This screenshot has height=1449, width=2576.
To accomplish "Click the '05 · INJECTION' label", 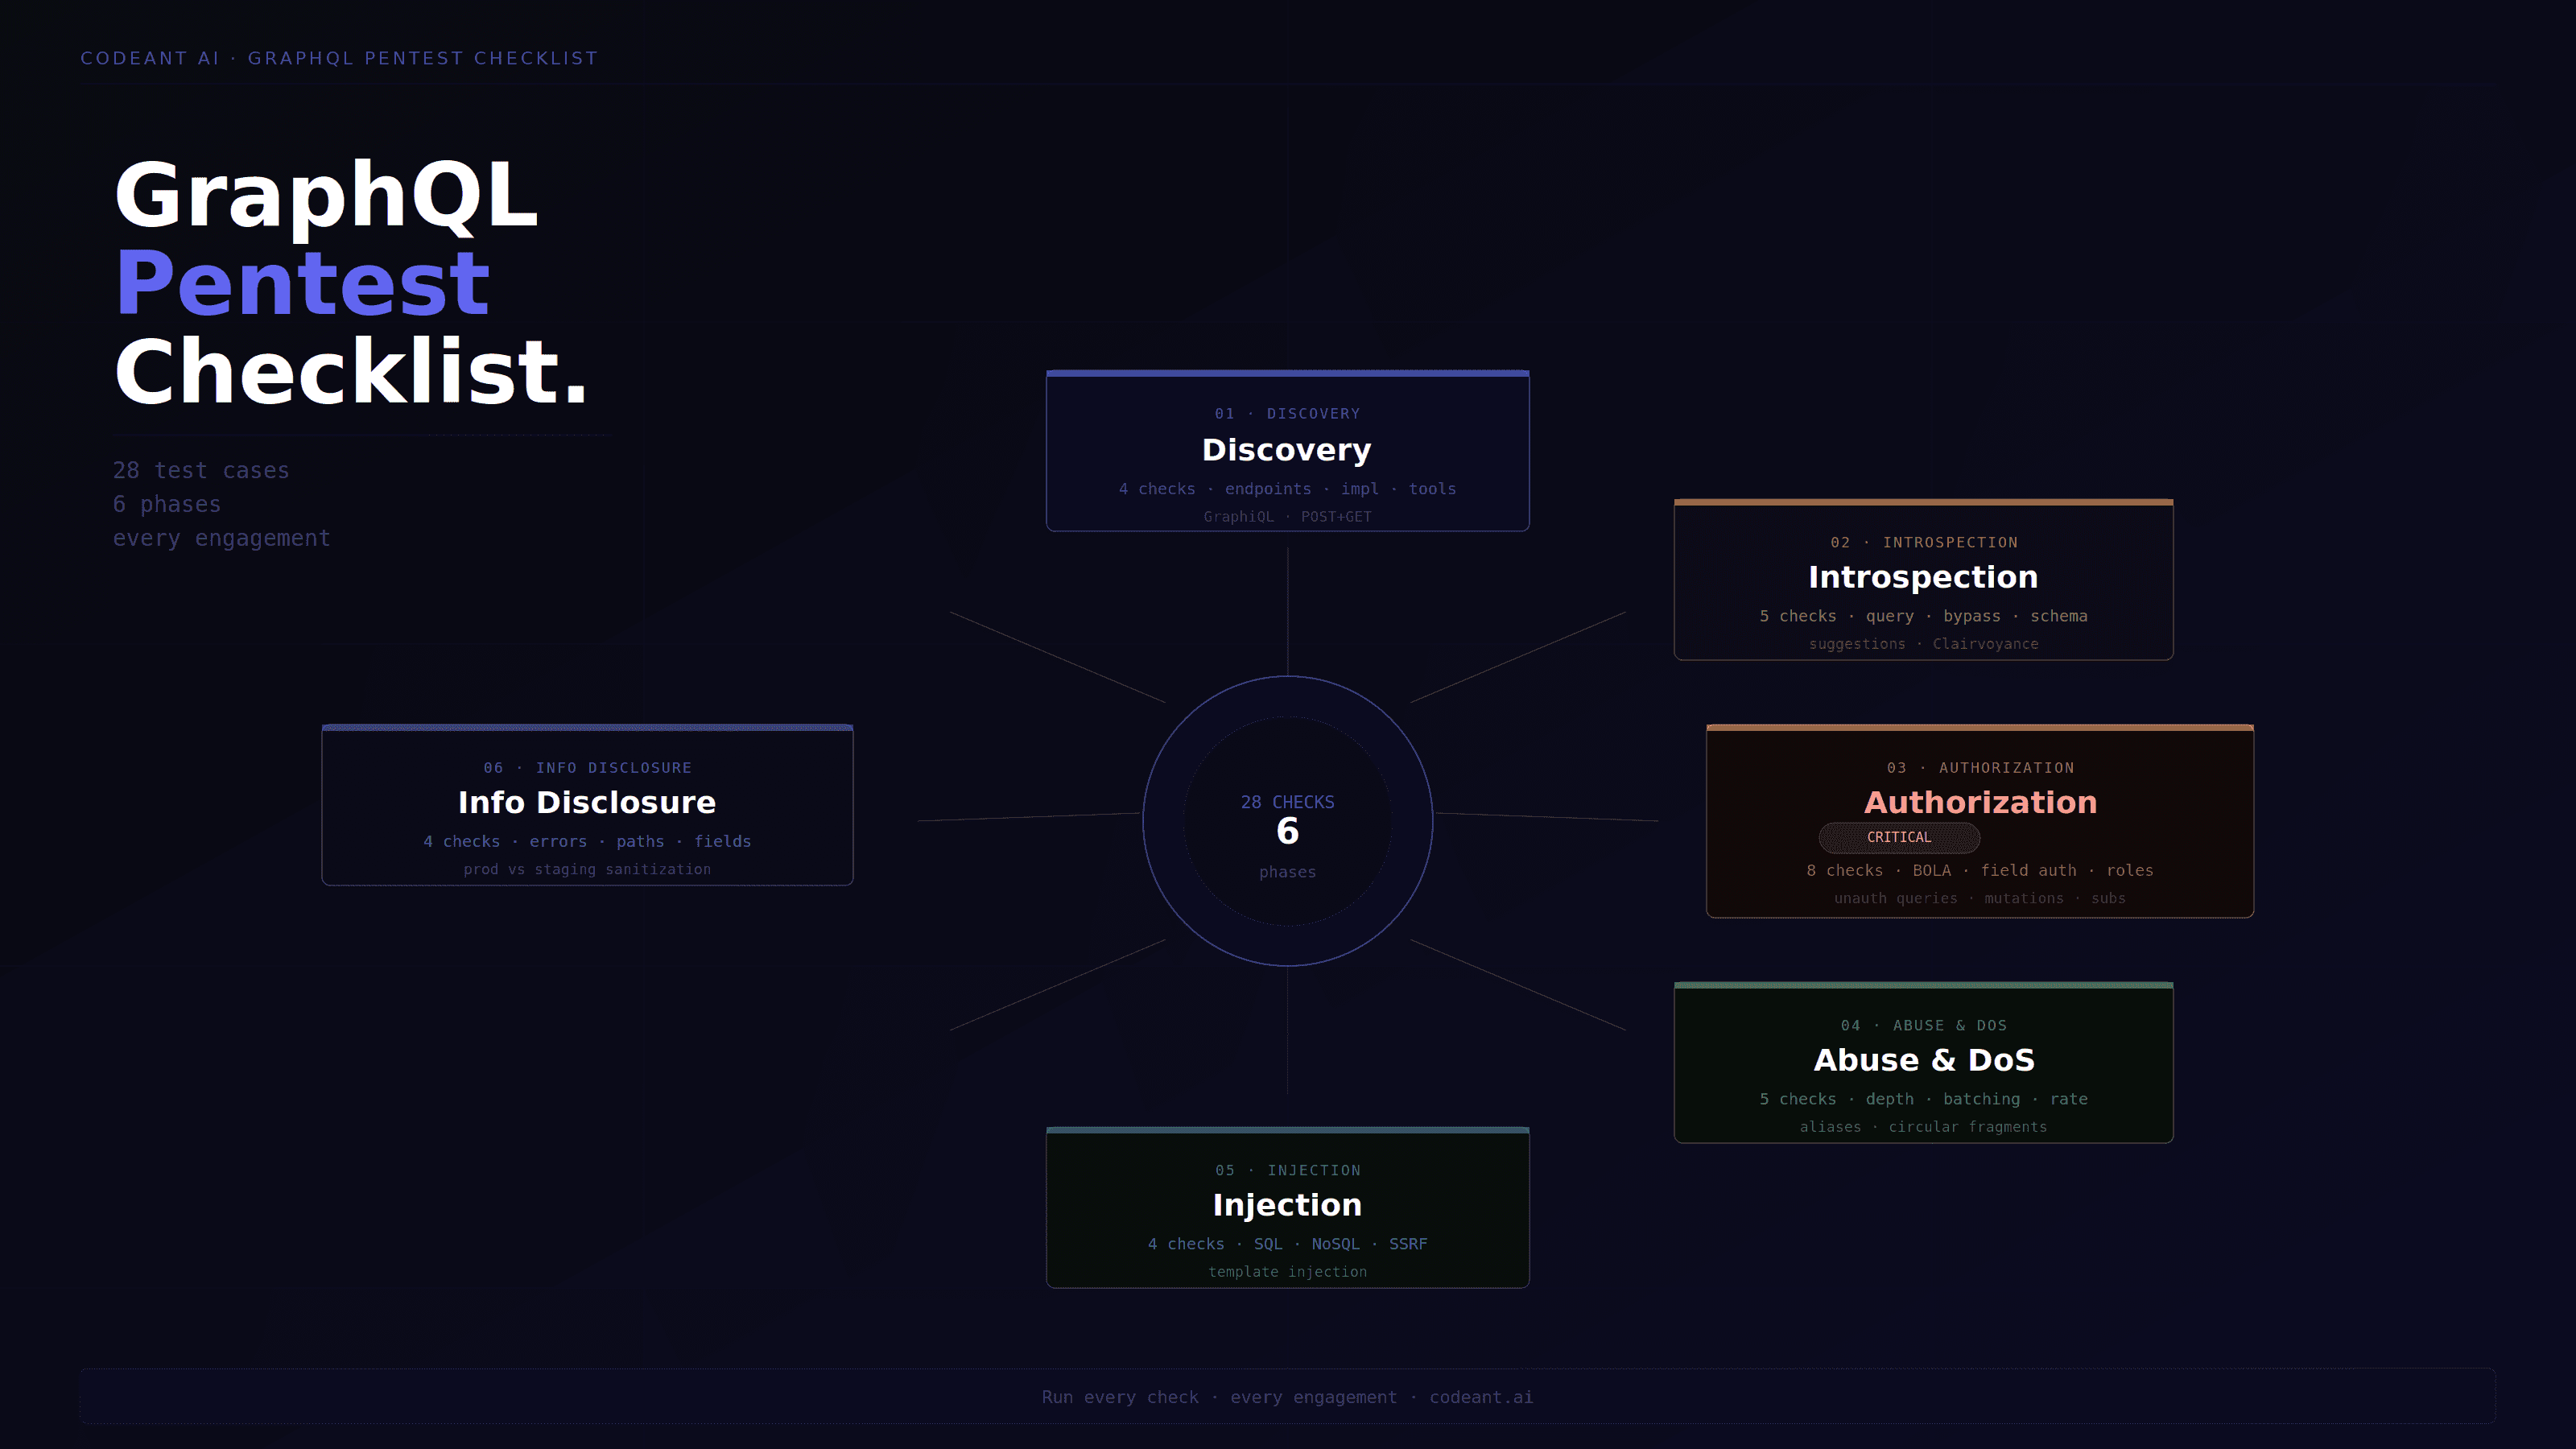I will click(x=1287, y=1170).
